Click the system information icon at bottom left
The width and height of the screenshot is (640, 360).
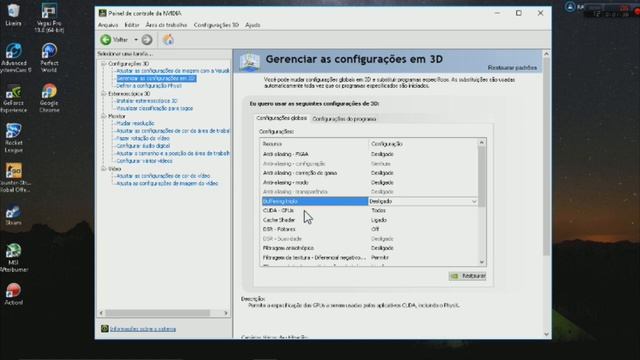tap(105, 329)
